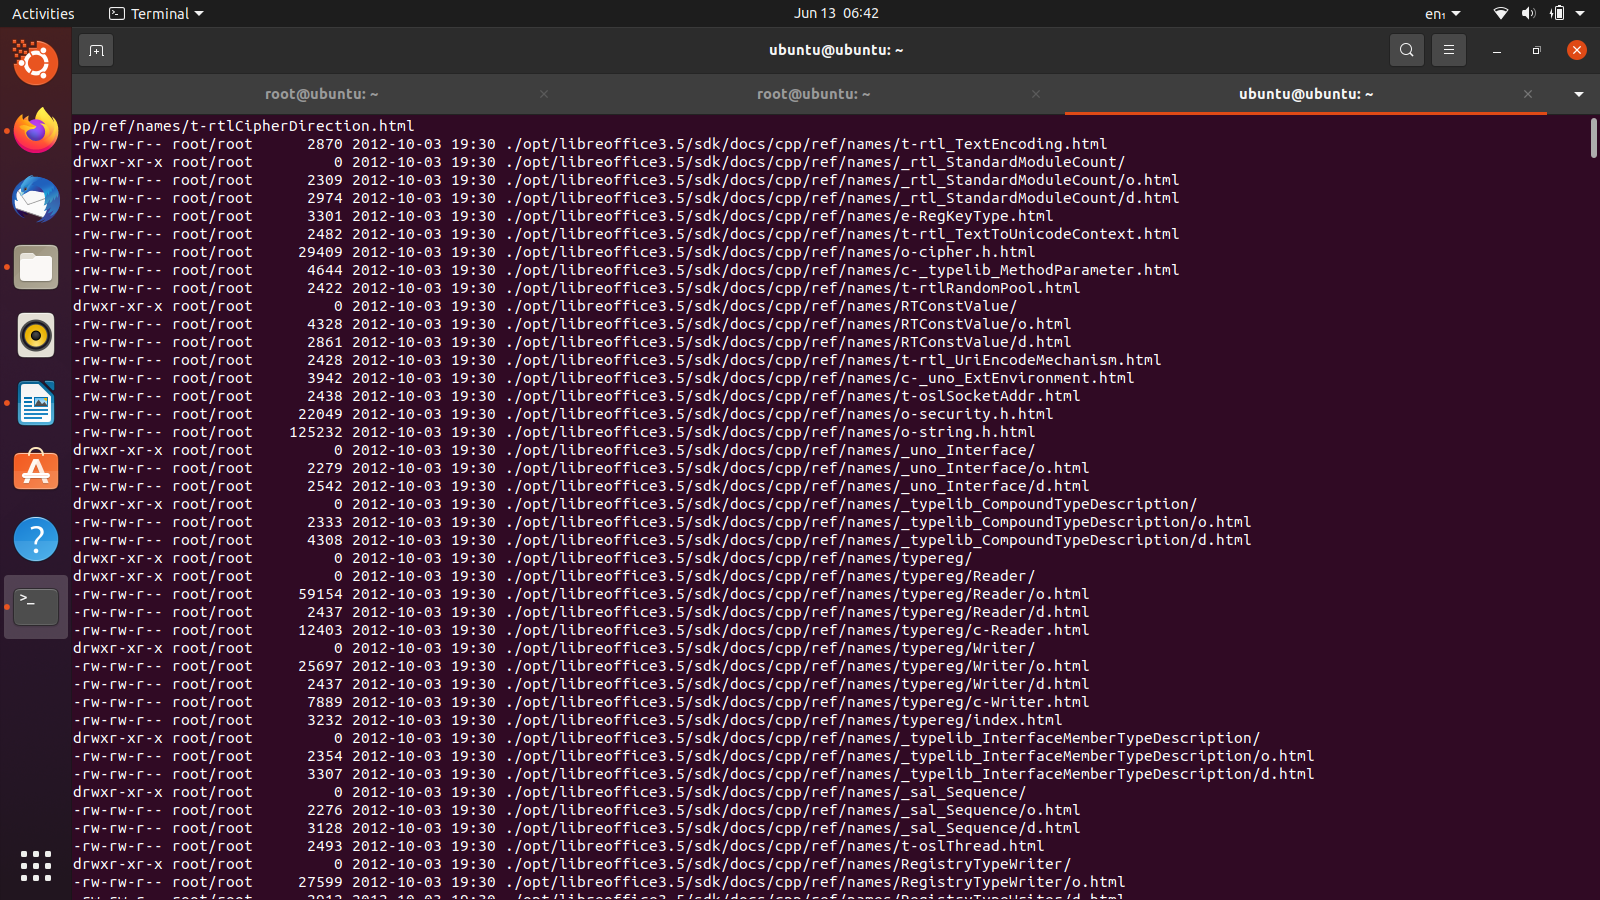Viewport: 1600px width, 900px height.
Task: Open the Terminal app menu in top bar
Action: (x=156, y=14)
